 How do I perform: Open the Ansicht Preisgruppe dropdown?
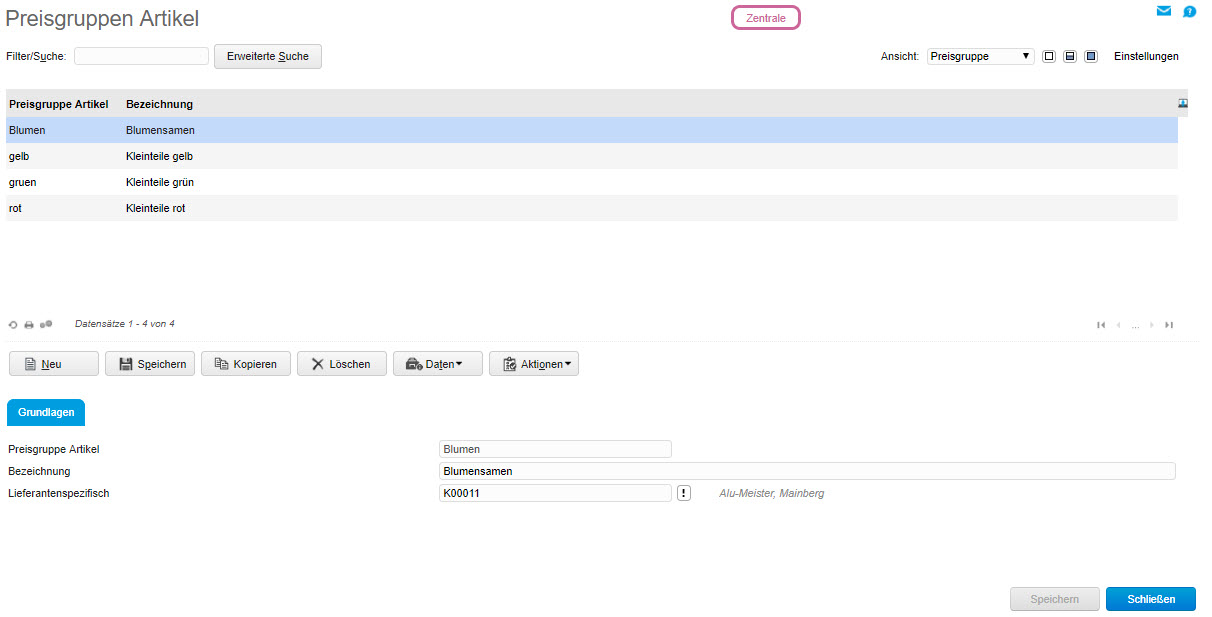(980, 57)
